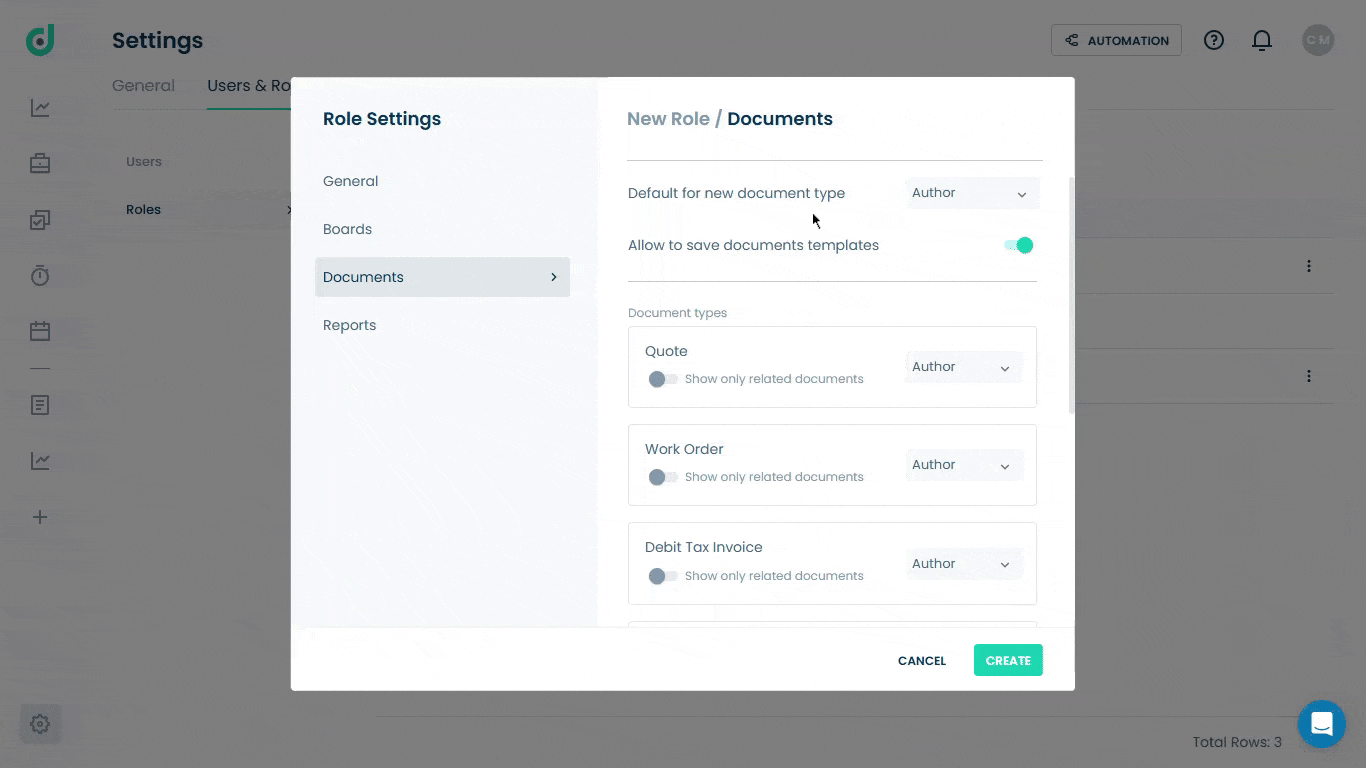Open the settings gear icon

(x=40, y=724)
